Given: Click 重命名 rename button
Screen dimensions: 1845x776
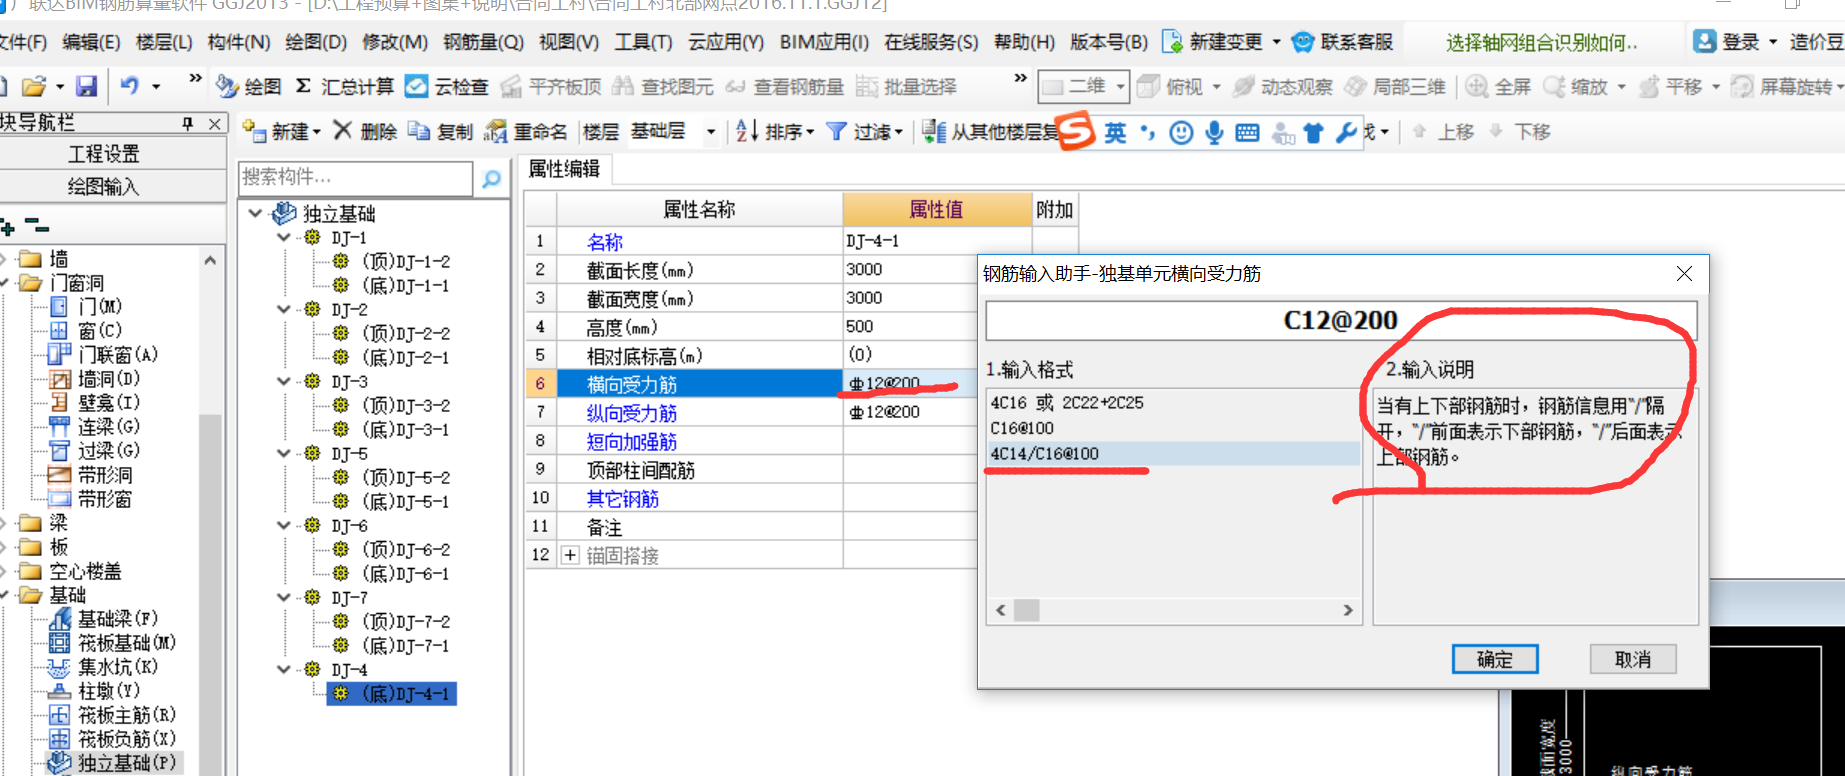Looking at the screenshot, I should pos(526,131).
